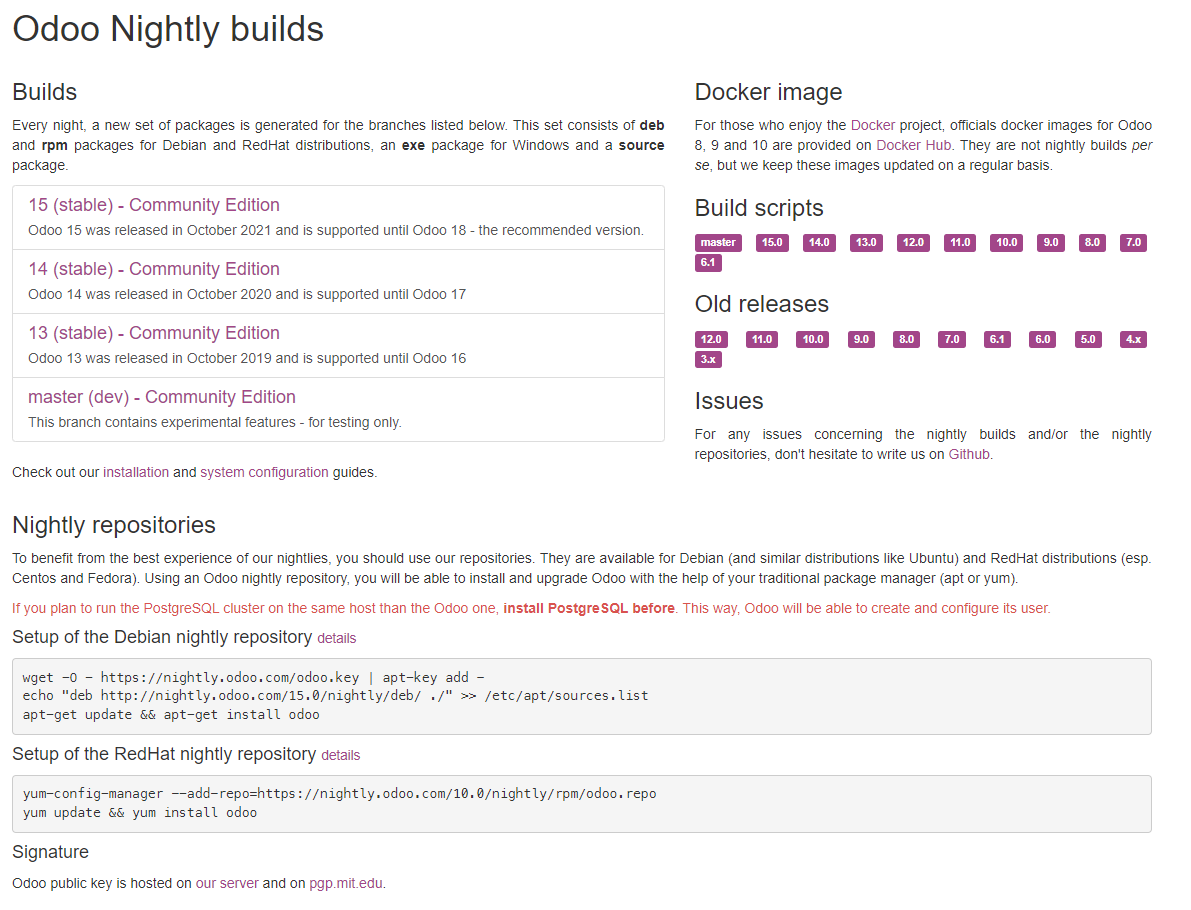Open the 13 (stable) Community Edition build

[x=154, y=333]
